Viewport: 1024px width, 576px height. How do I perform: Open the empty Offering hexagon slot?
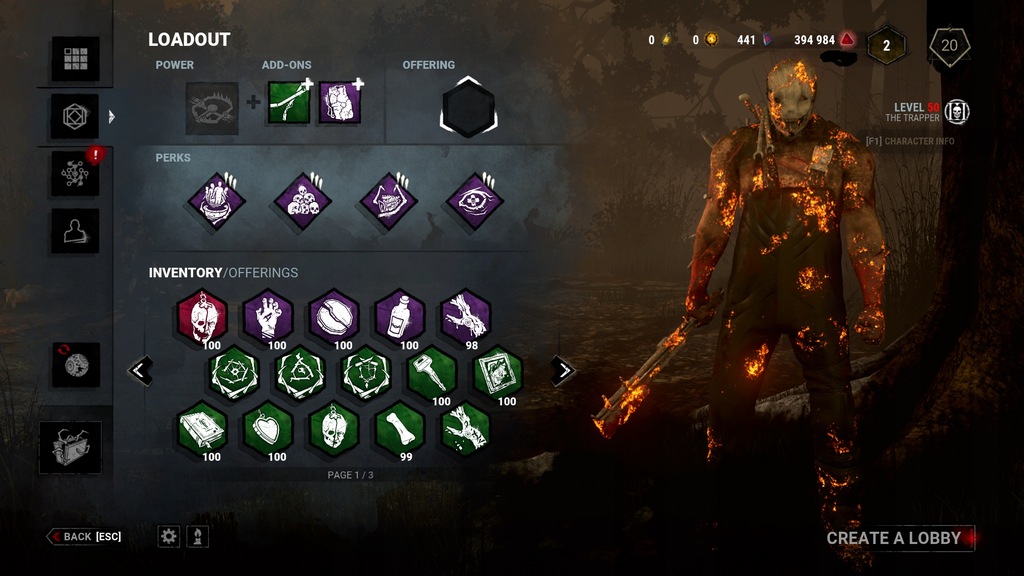[x=469, y=108]
